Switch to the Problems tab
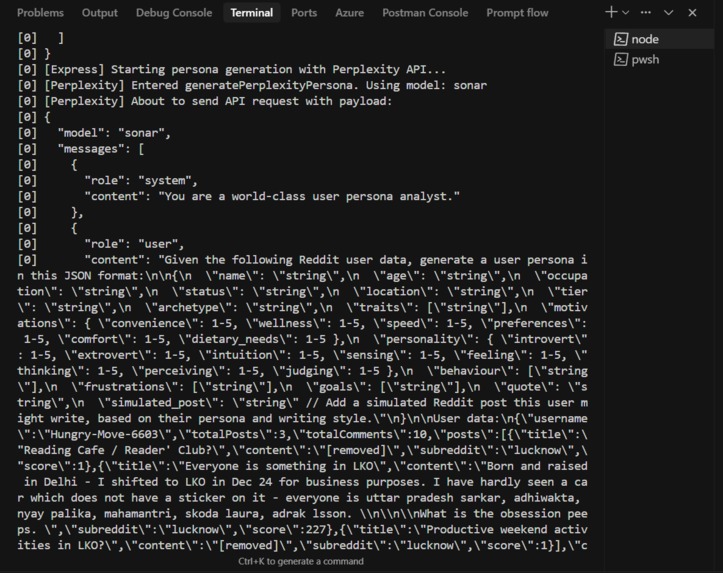Viewport: 723px width, 573px height. click(40, 13)
